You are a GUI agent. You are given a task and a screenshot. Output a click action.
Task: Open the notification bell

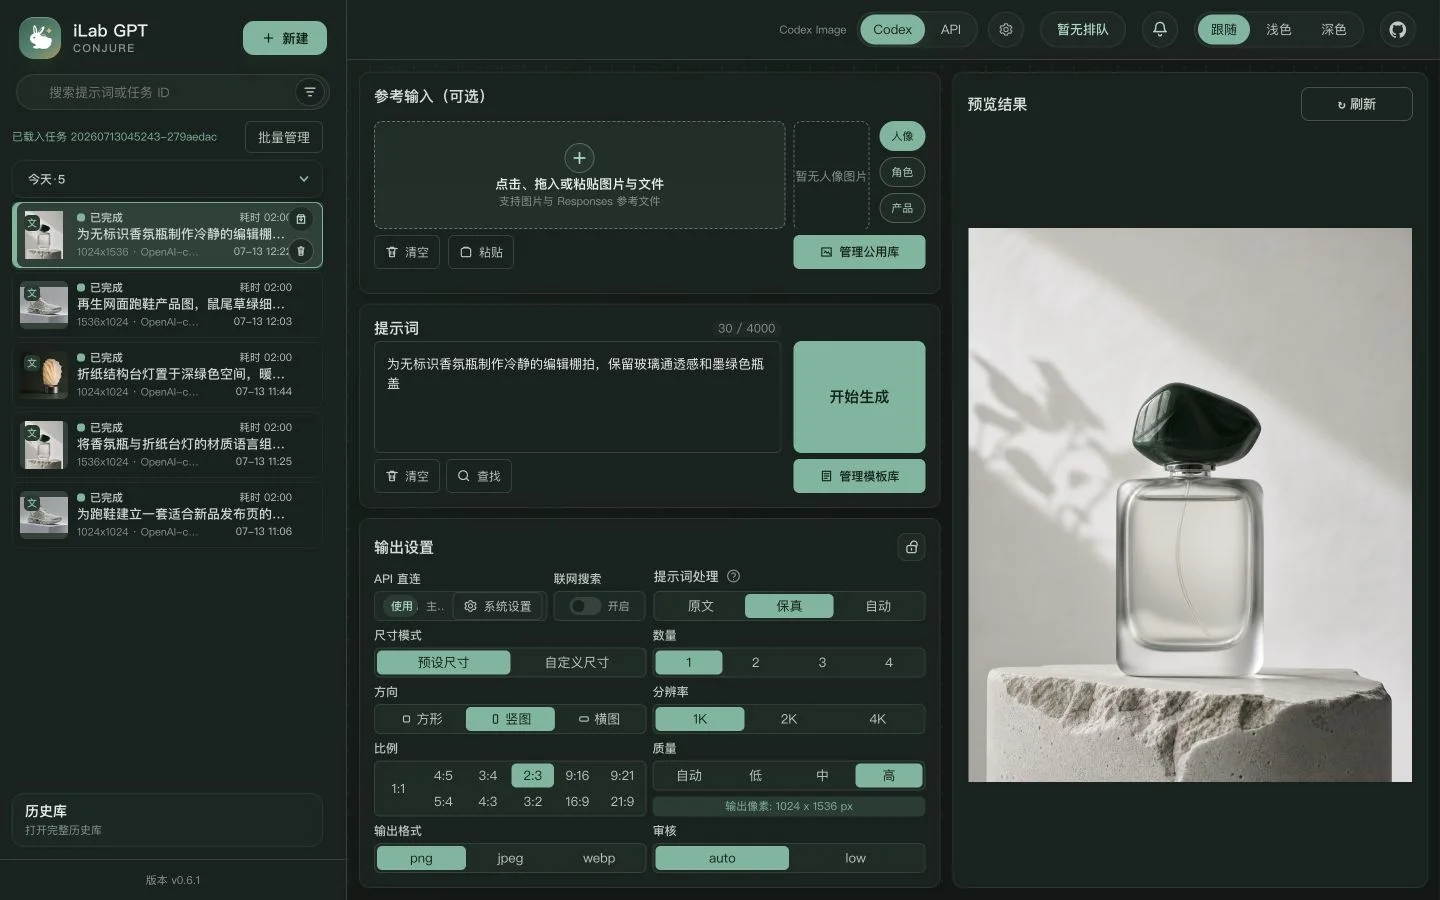(x=1160, y=30)
